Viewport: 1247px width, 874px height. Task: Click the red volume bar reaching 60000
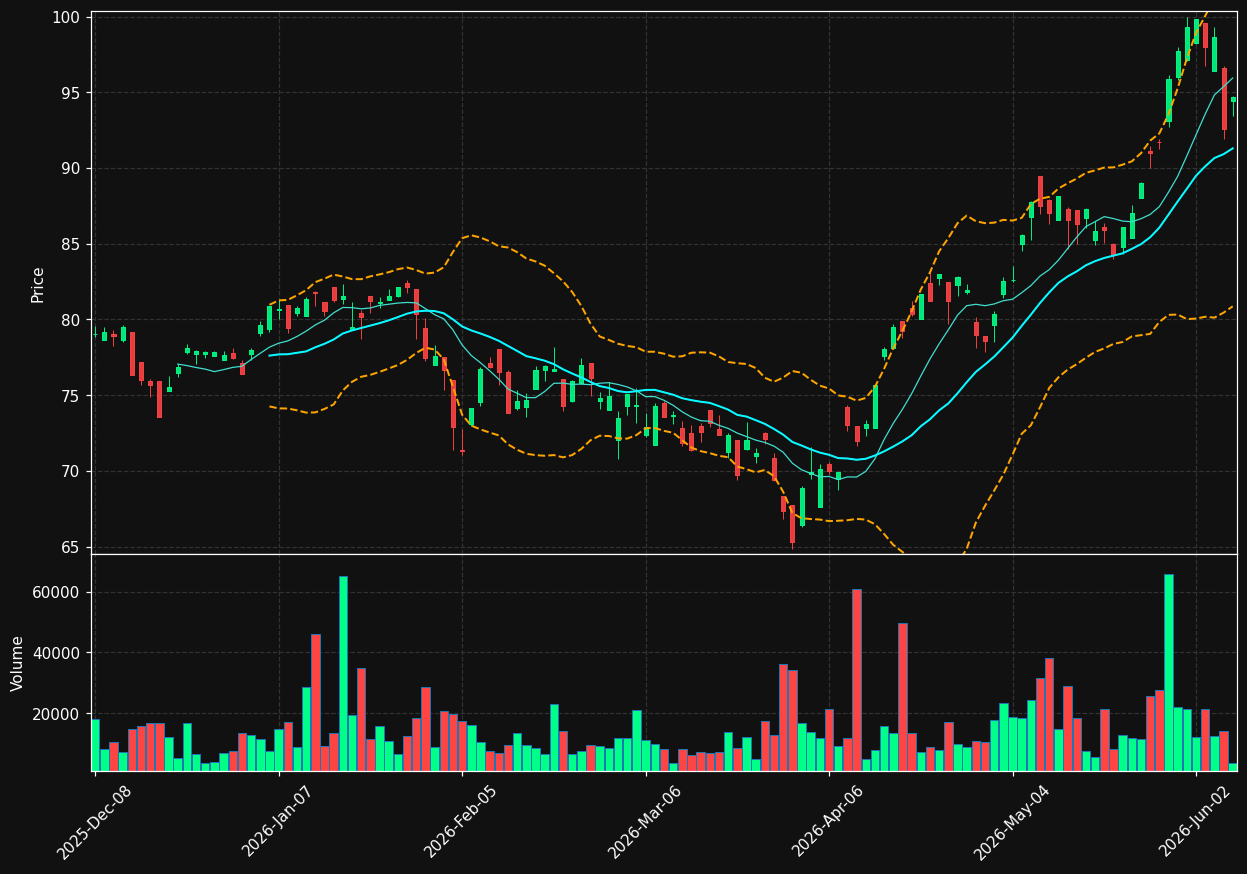[857, 680]
